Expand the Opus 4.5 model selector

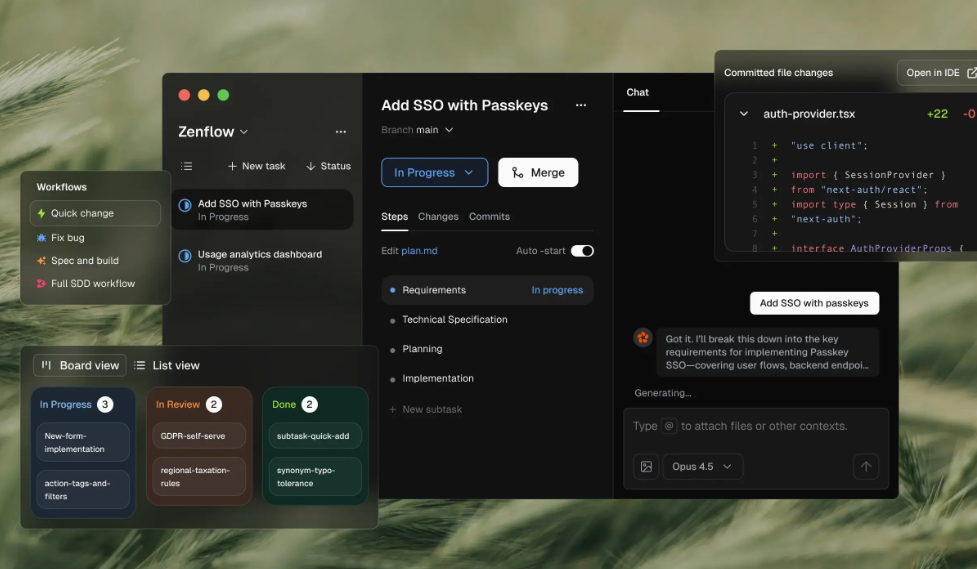[700, 466]
